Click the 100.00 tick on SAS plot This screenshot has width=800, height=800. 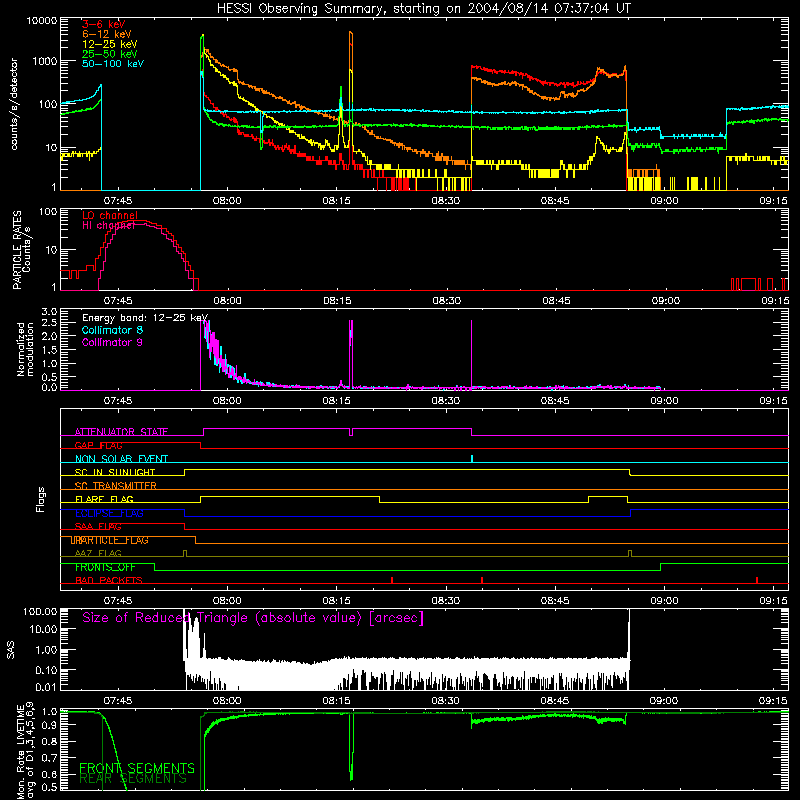pos(40,611)
